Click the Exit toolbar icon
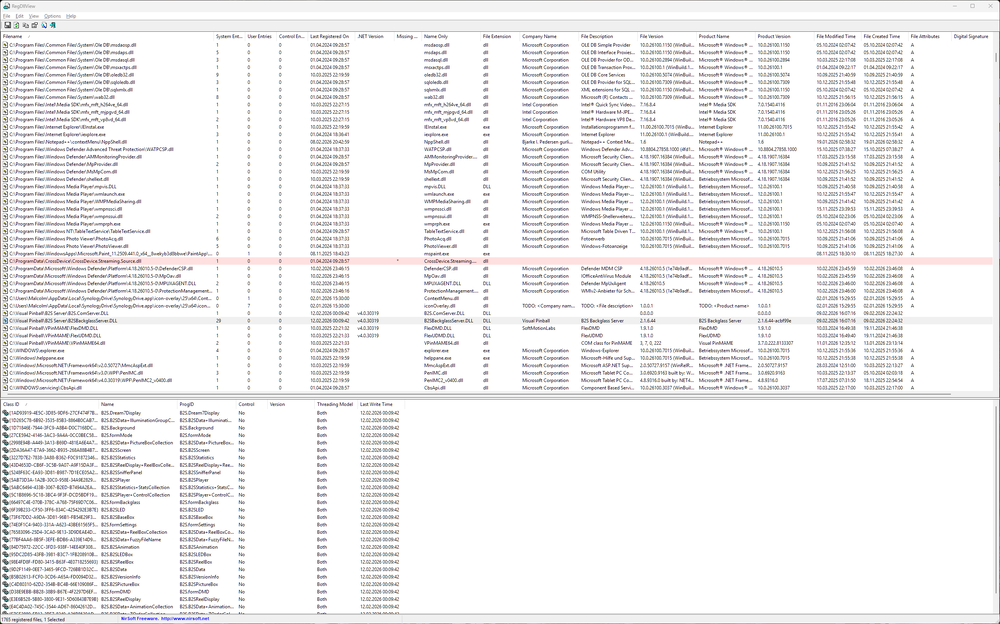 [53, 25]
